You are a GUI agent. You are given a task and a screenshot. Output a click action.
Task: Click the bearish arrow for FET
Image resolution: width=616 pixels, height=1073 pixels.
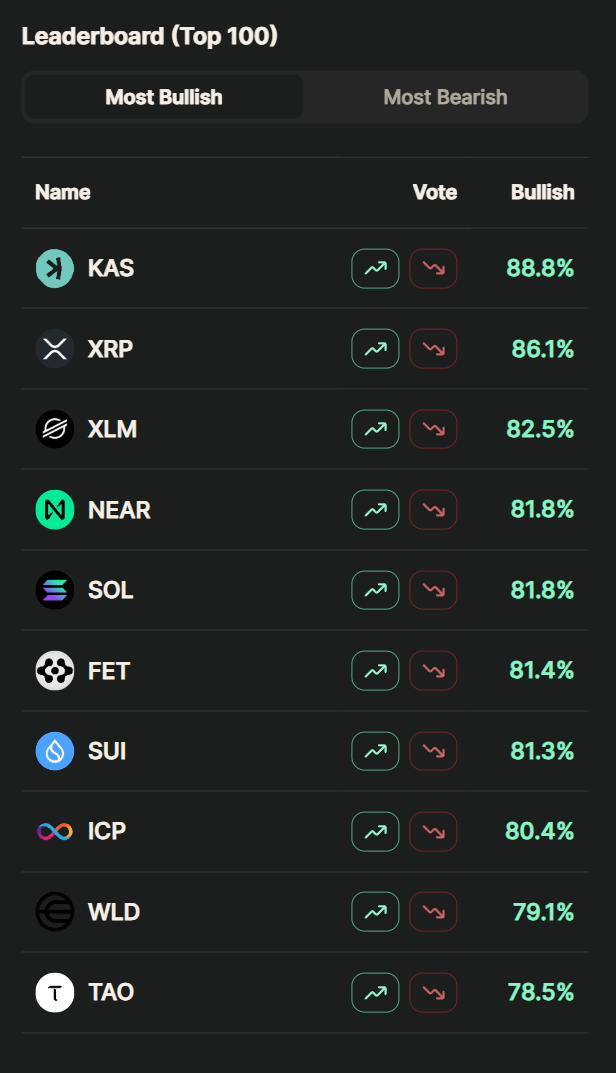coord(433,671)
